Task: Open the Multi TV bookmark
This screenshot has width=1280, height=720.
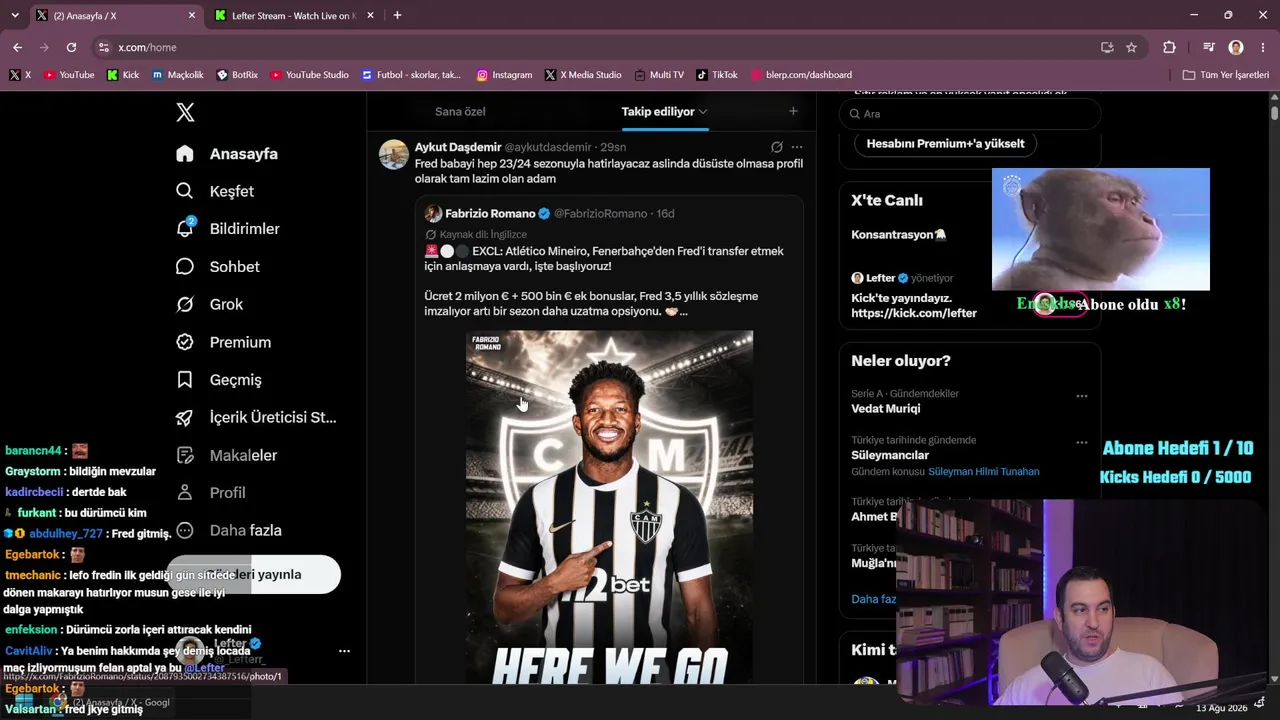Action: [x=659, y=75]
